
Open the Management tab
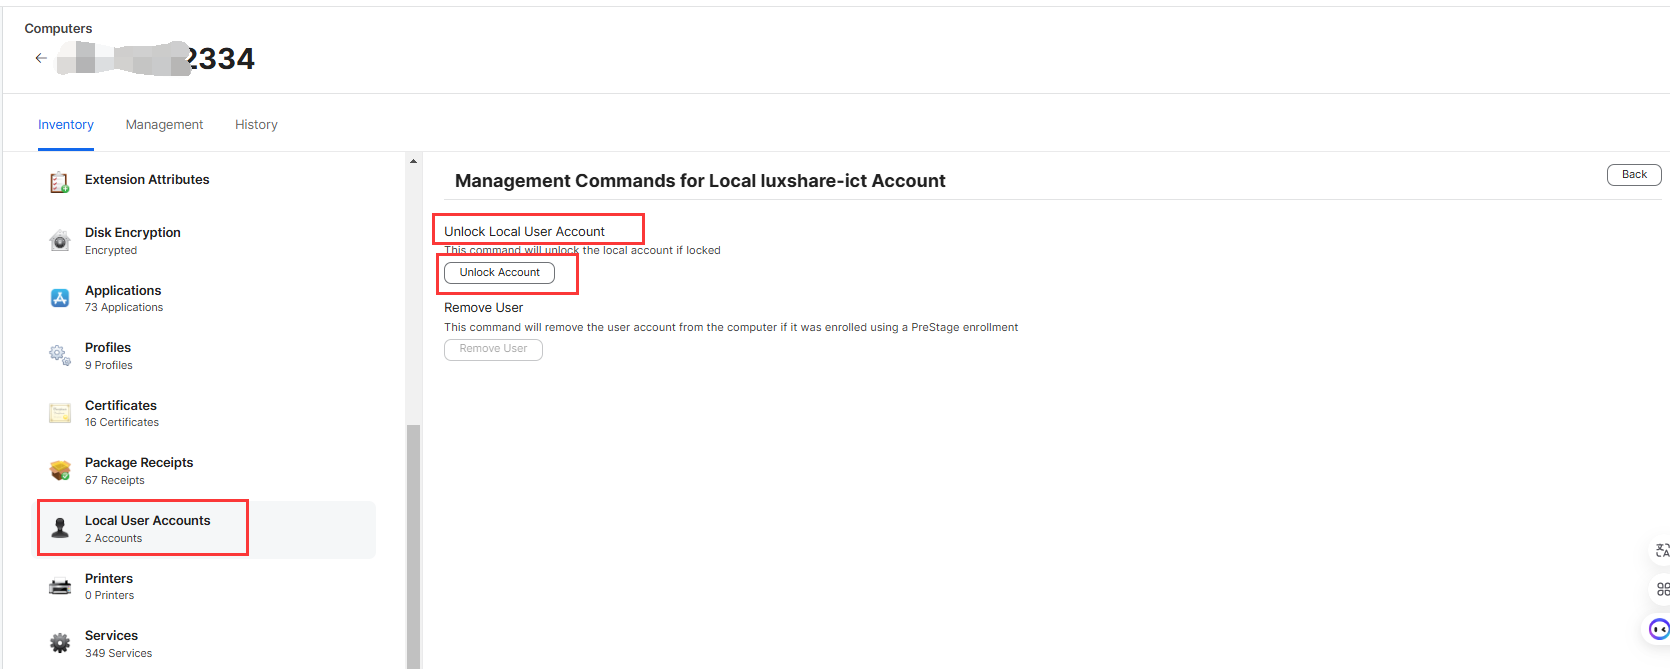pyautogui.click(x=164, y=125)
